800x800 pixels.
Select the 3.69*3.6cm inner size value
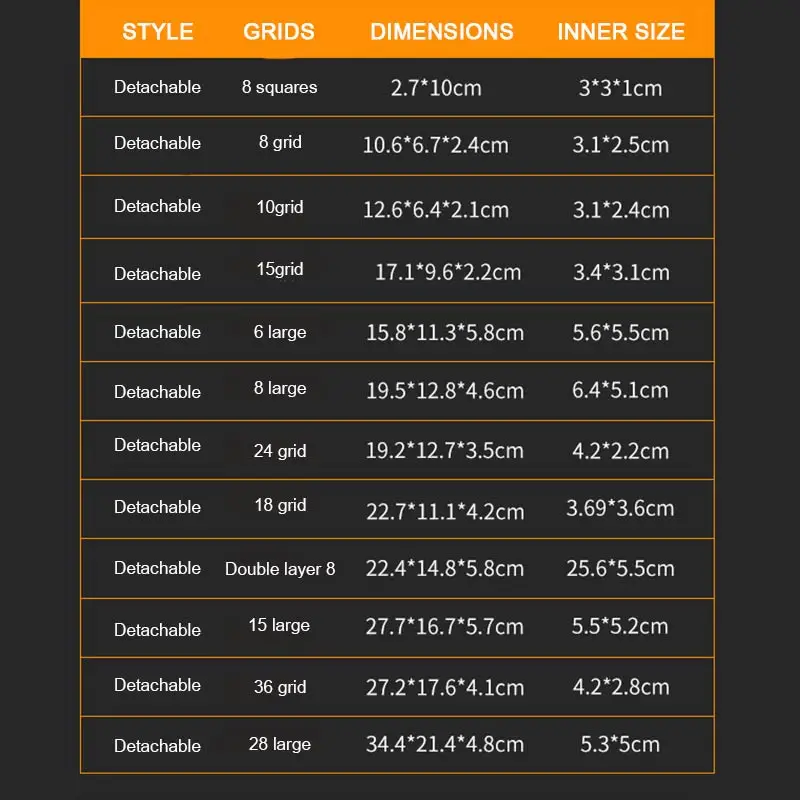(x=620, y=508)
